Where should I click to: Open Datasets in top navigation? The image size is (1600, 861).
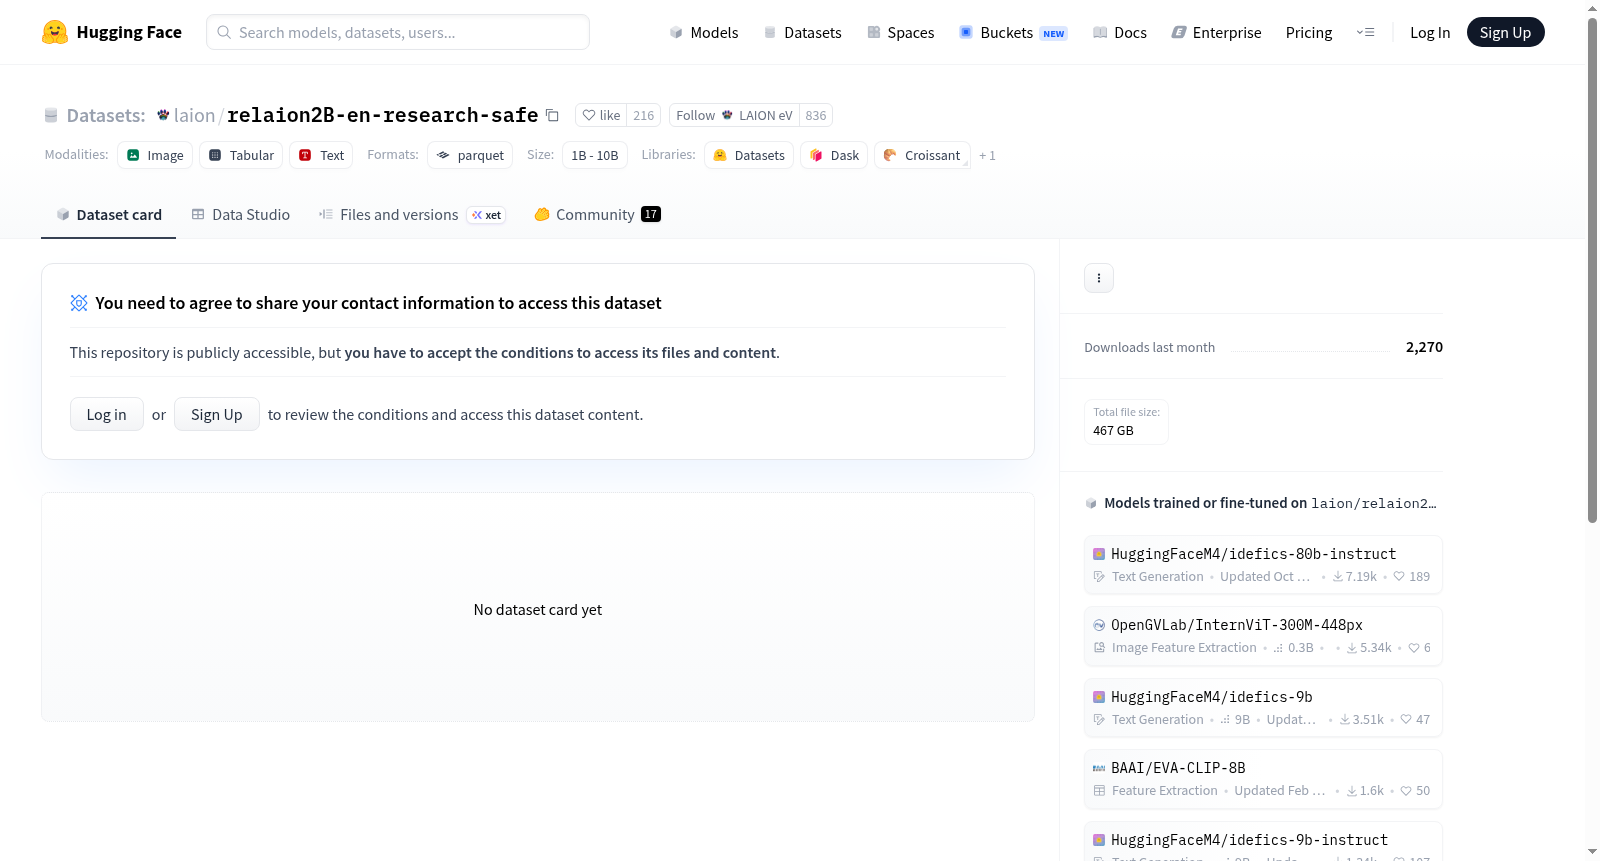(803, 32)
